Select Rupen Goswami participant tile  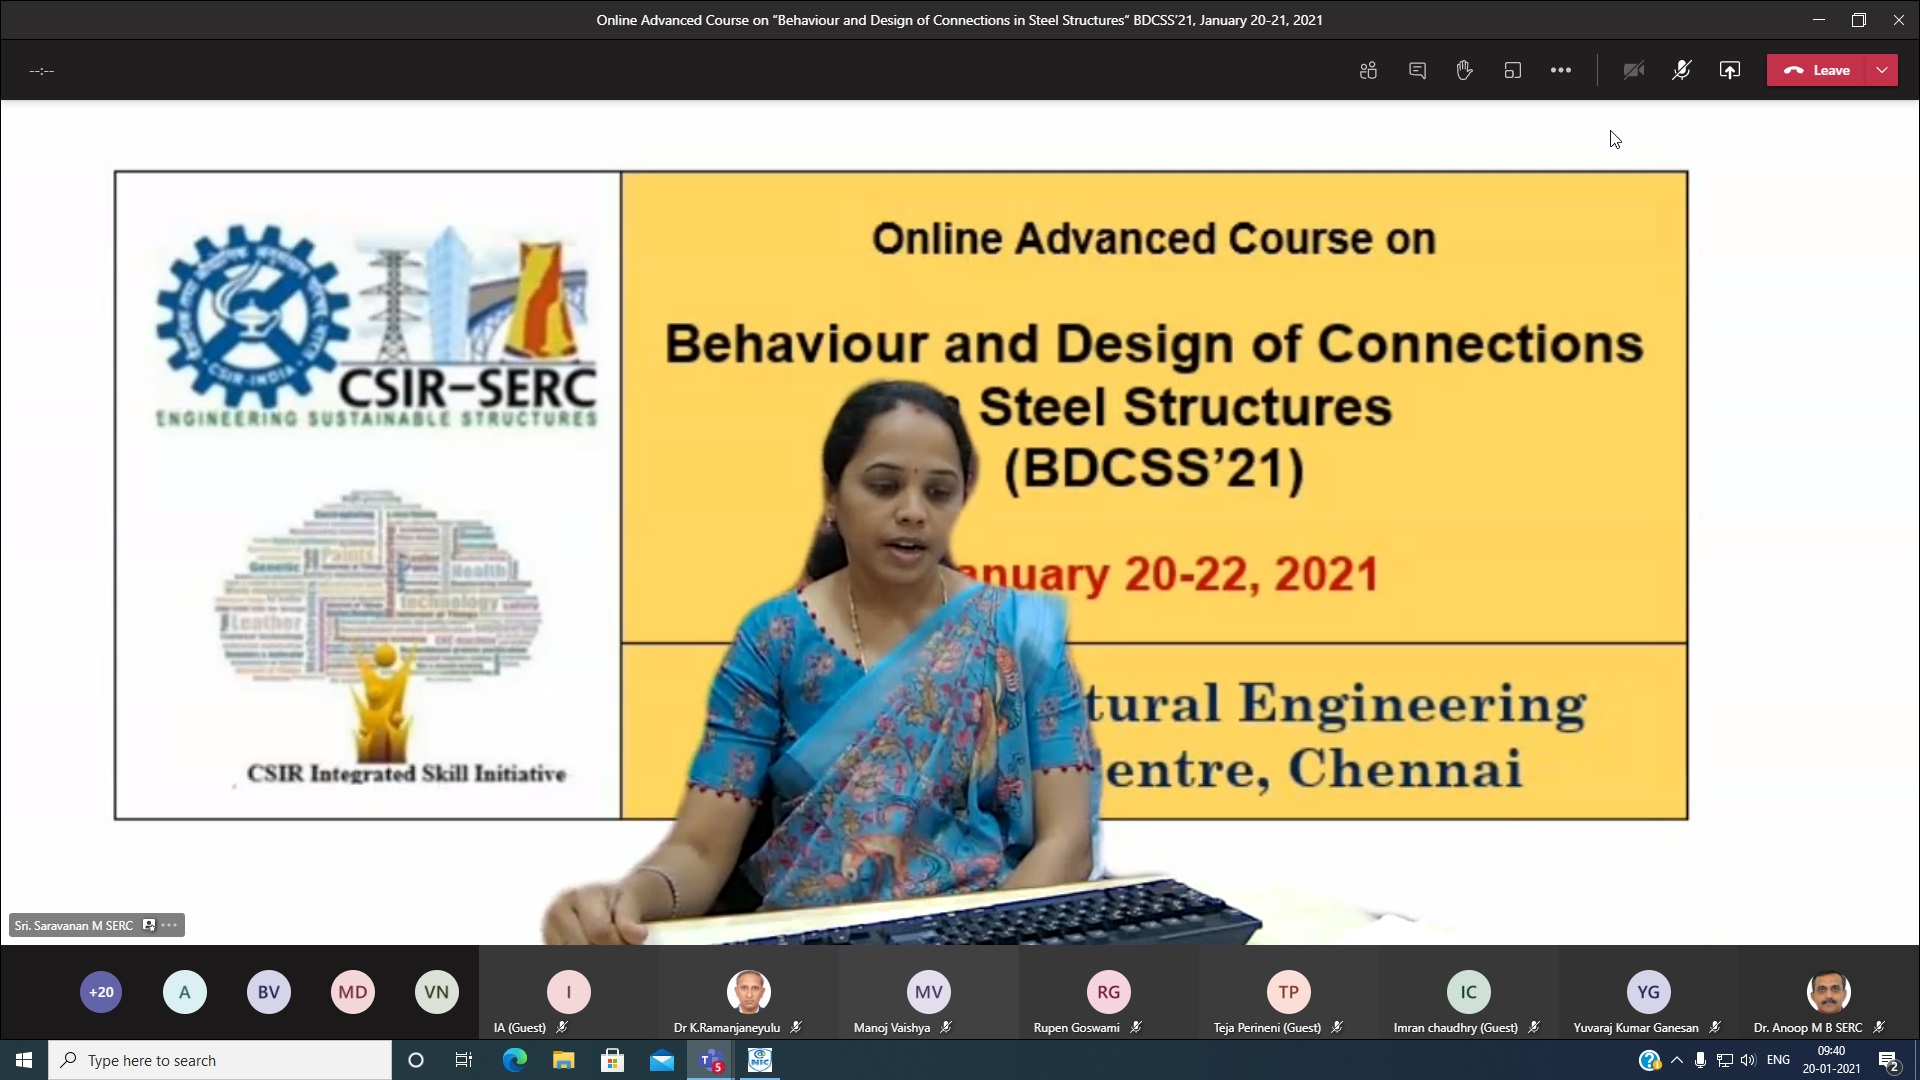[x=1108, y=992]
